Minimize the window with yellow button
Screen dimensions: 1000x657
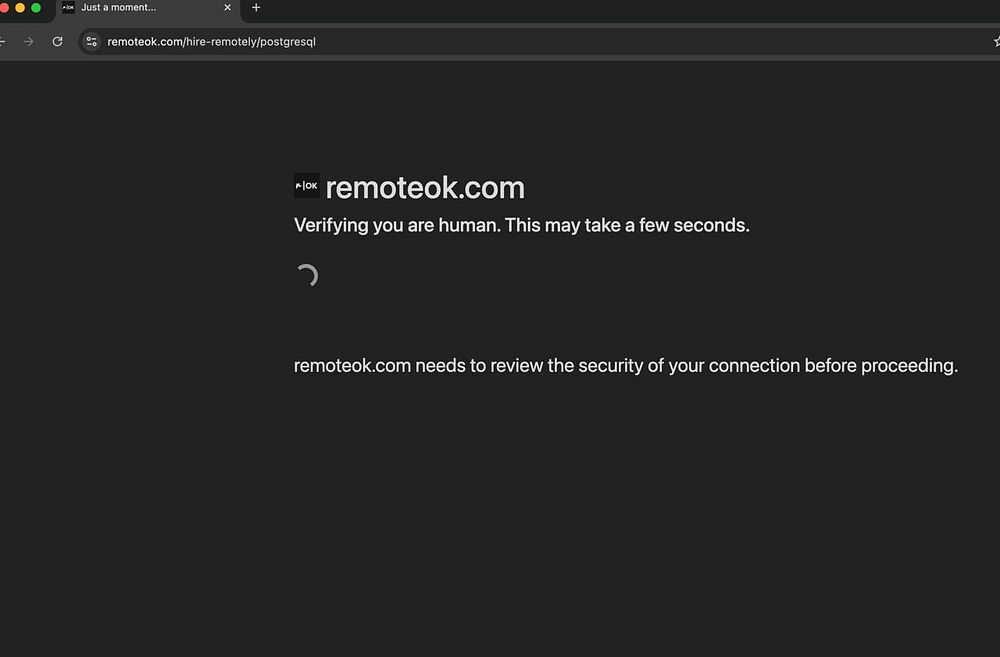[20, 8]
